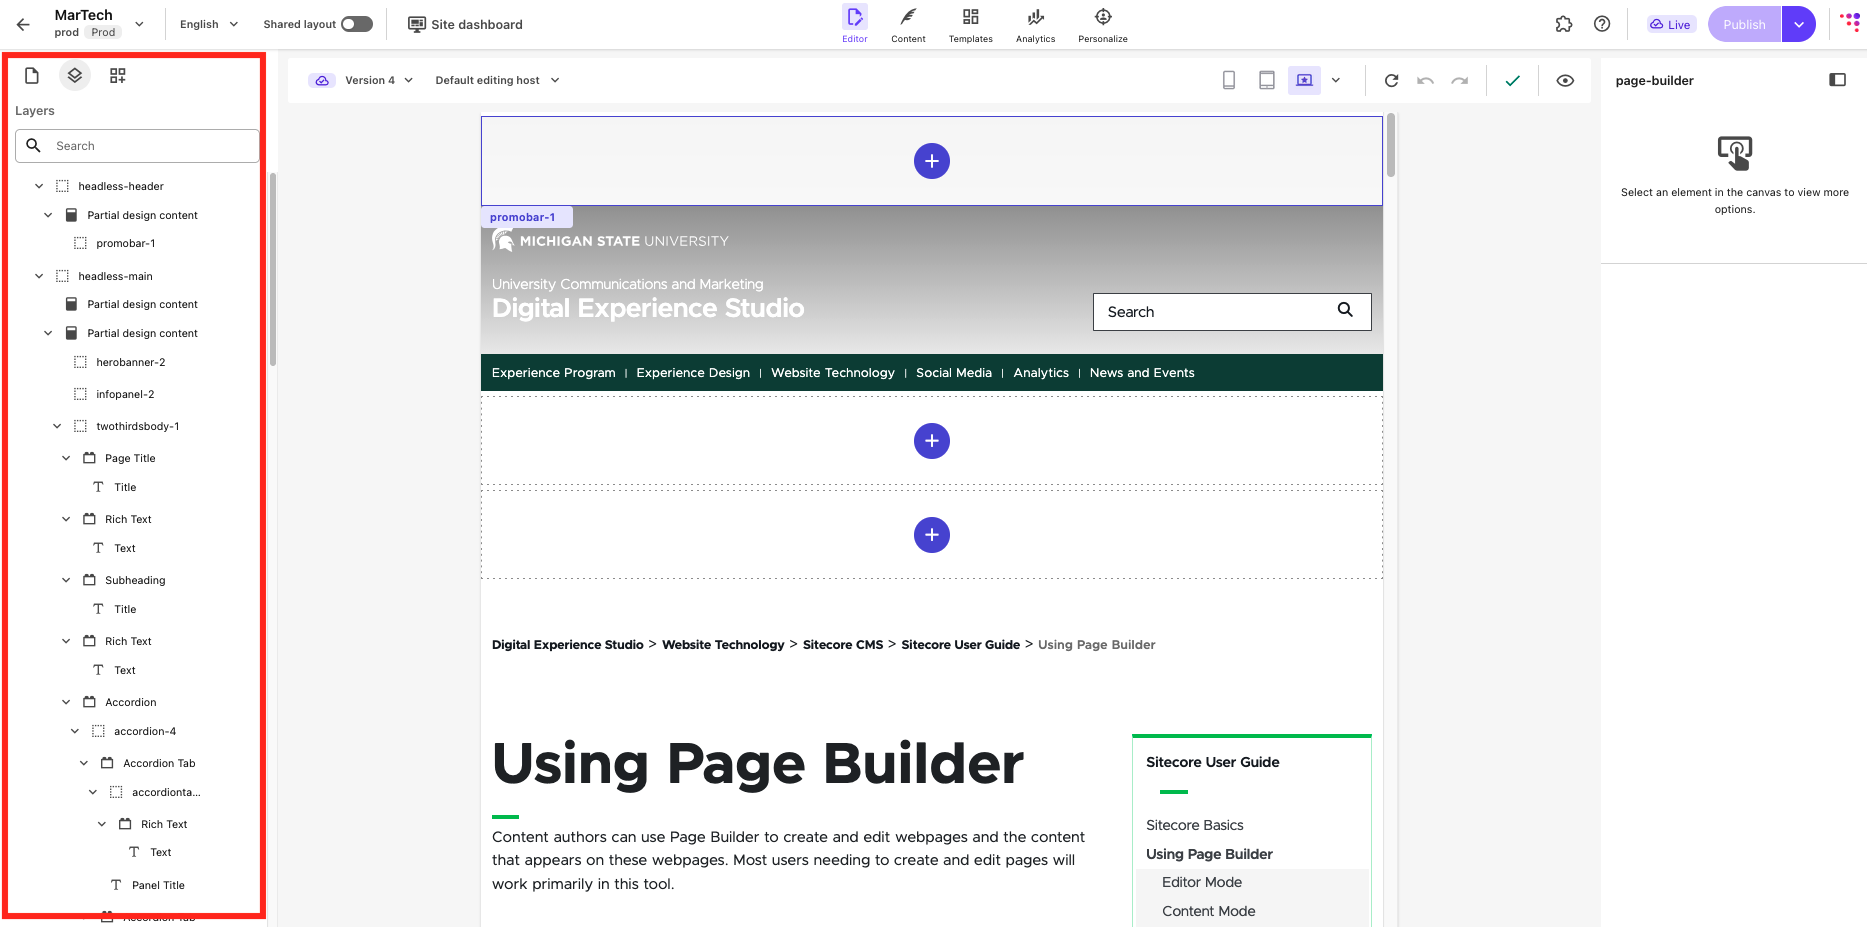1867x927 pixels.
Task: Select the herobanner-2 layer
Action: coord(131,362)
